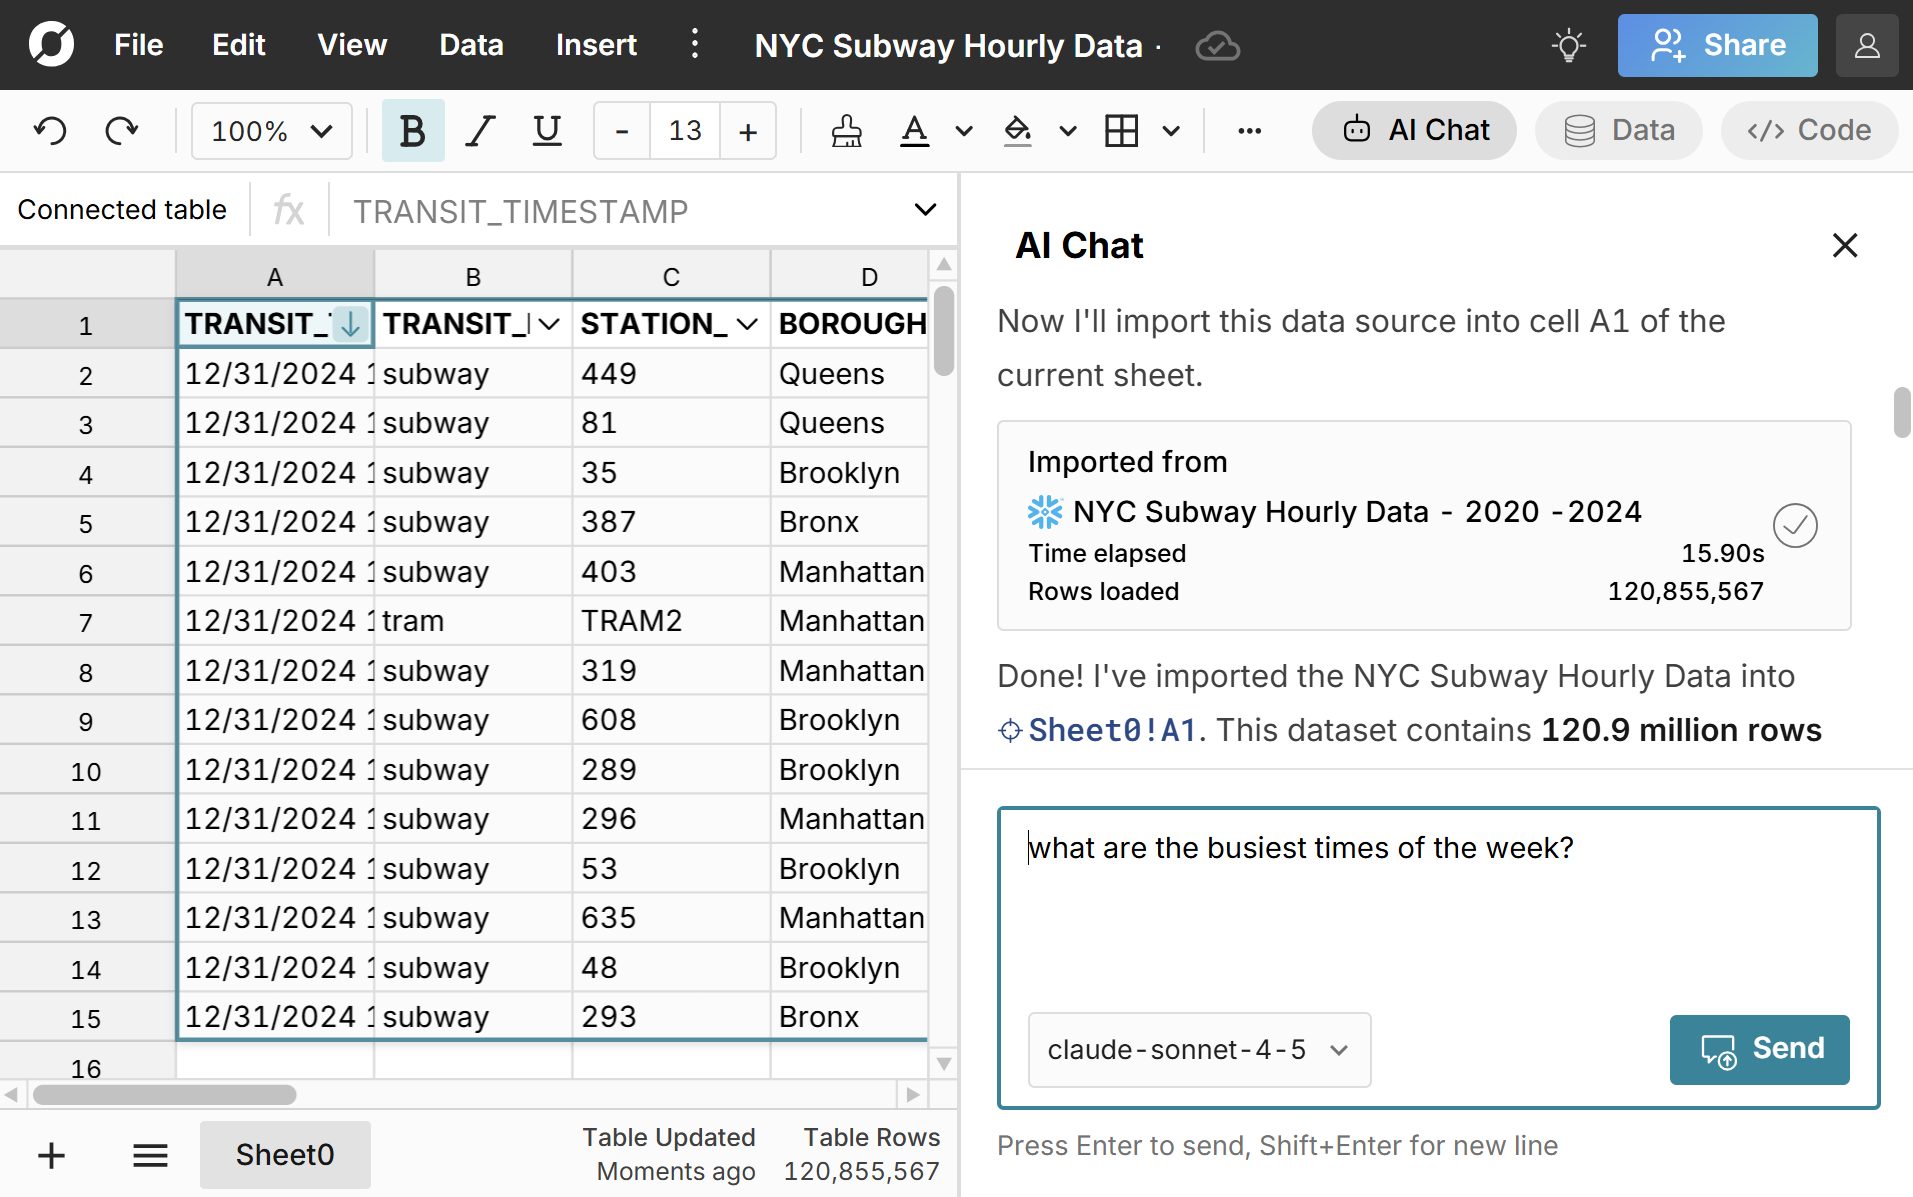Open the Insert menu
1913x1197 pixels.
[595, 45]
